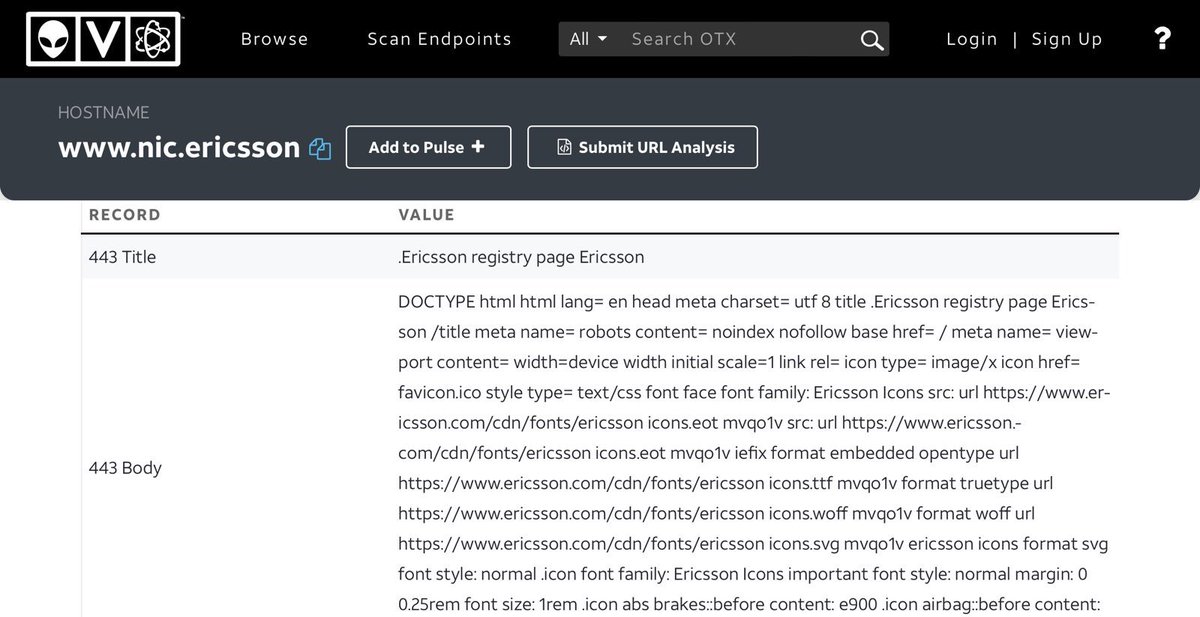Viewport: 1200px width, 617px height.
Task: Click the Title value '.Ericsson registry page Ericsson'
Action: tap(521, 257)
